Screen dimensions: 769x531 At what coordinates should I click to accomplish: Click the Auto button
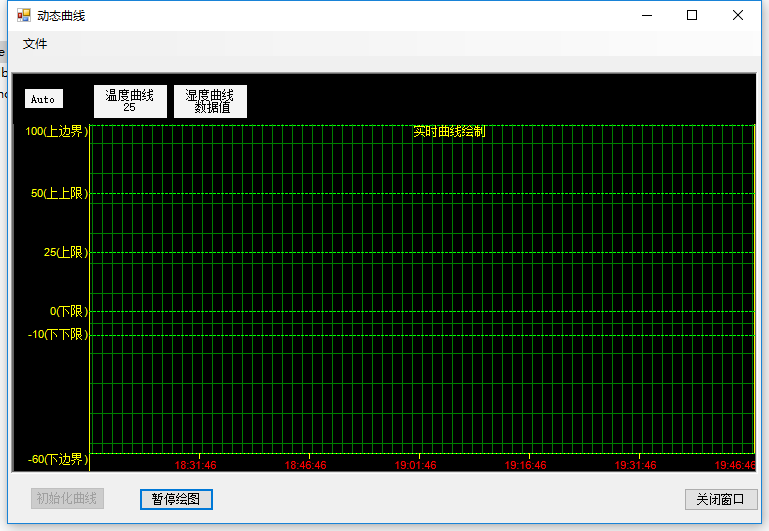[44, 99]
